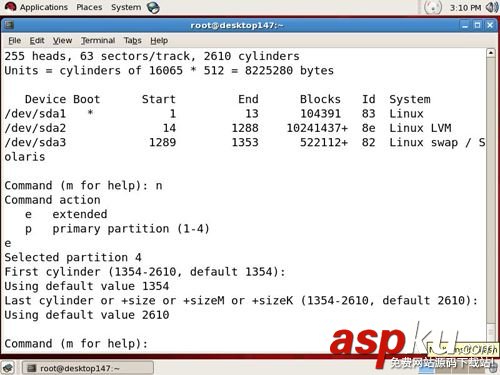Open the Places menu
Viewport: 500px width, 375px height.
(x=89, y=7)
